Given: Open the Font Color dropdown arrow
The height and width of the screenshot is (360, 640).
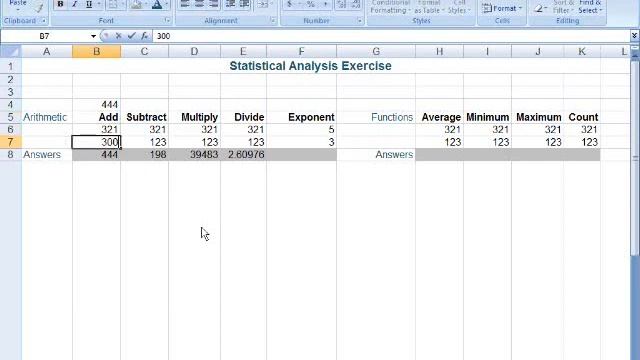Looking at the screenshot, I should point(166,4).
